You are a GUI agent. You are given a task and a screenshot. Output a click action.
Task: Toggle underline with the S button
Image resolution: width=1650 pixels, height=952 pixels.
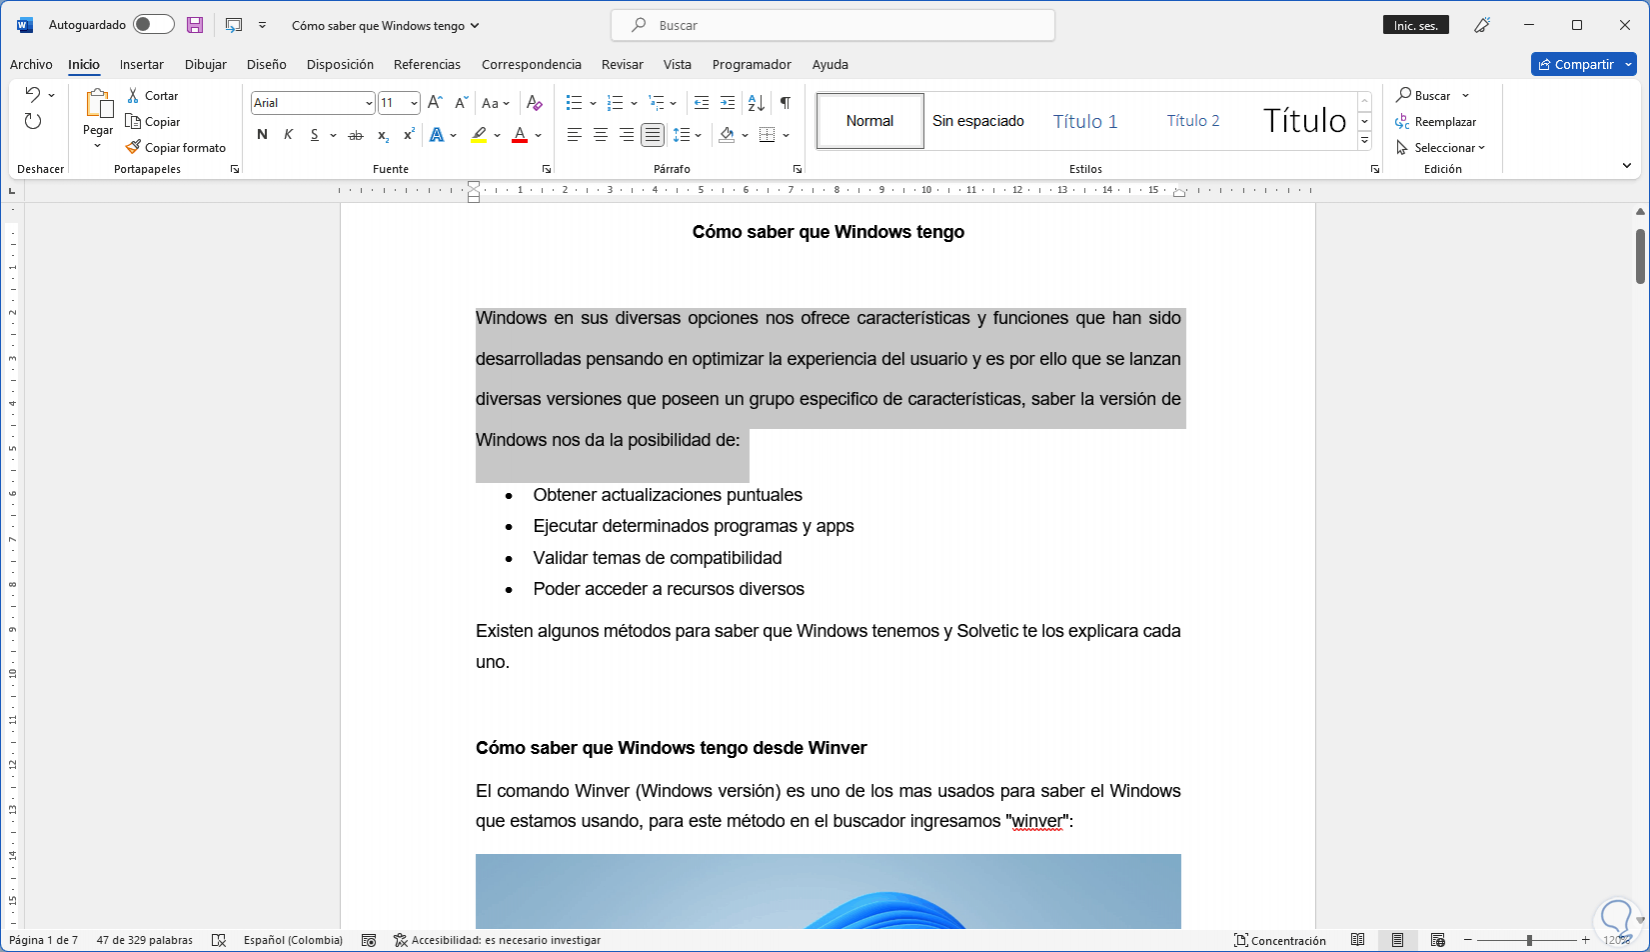point(314,135)
